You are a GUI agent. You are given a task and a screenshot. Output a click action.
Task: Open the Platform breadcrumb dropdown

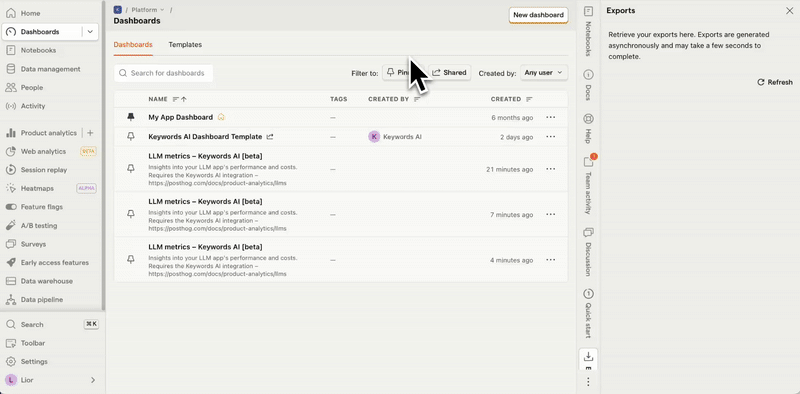(x=148, y=10)
